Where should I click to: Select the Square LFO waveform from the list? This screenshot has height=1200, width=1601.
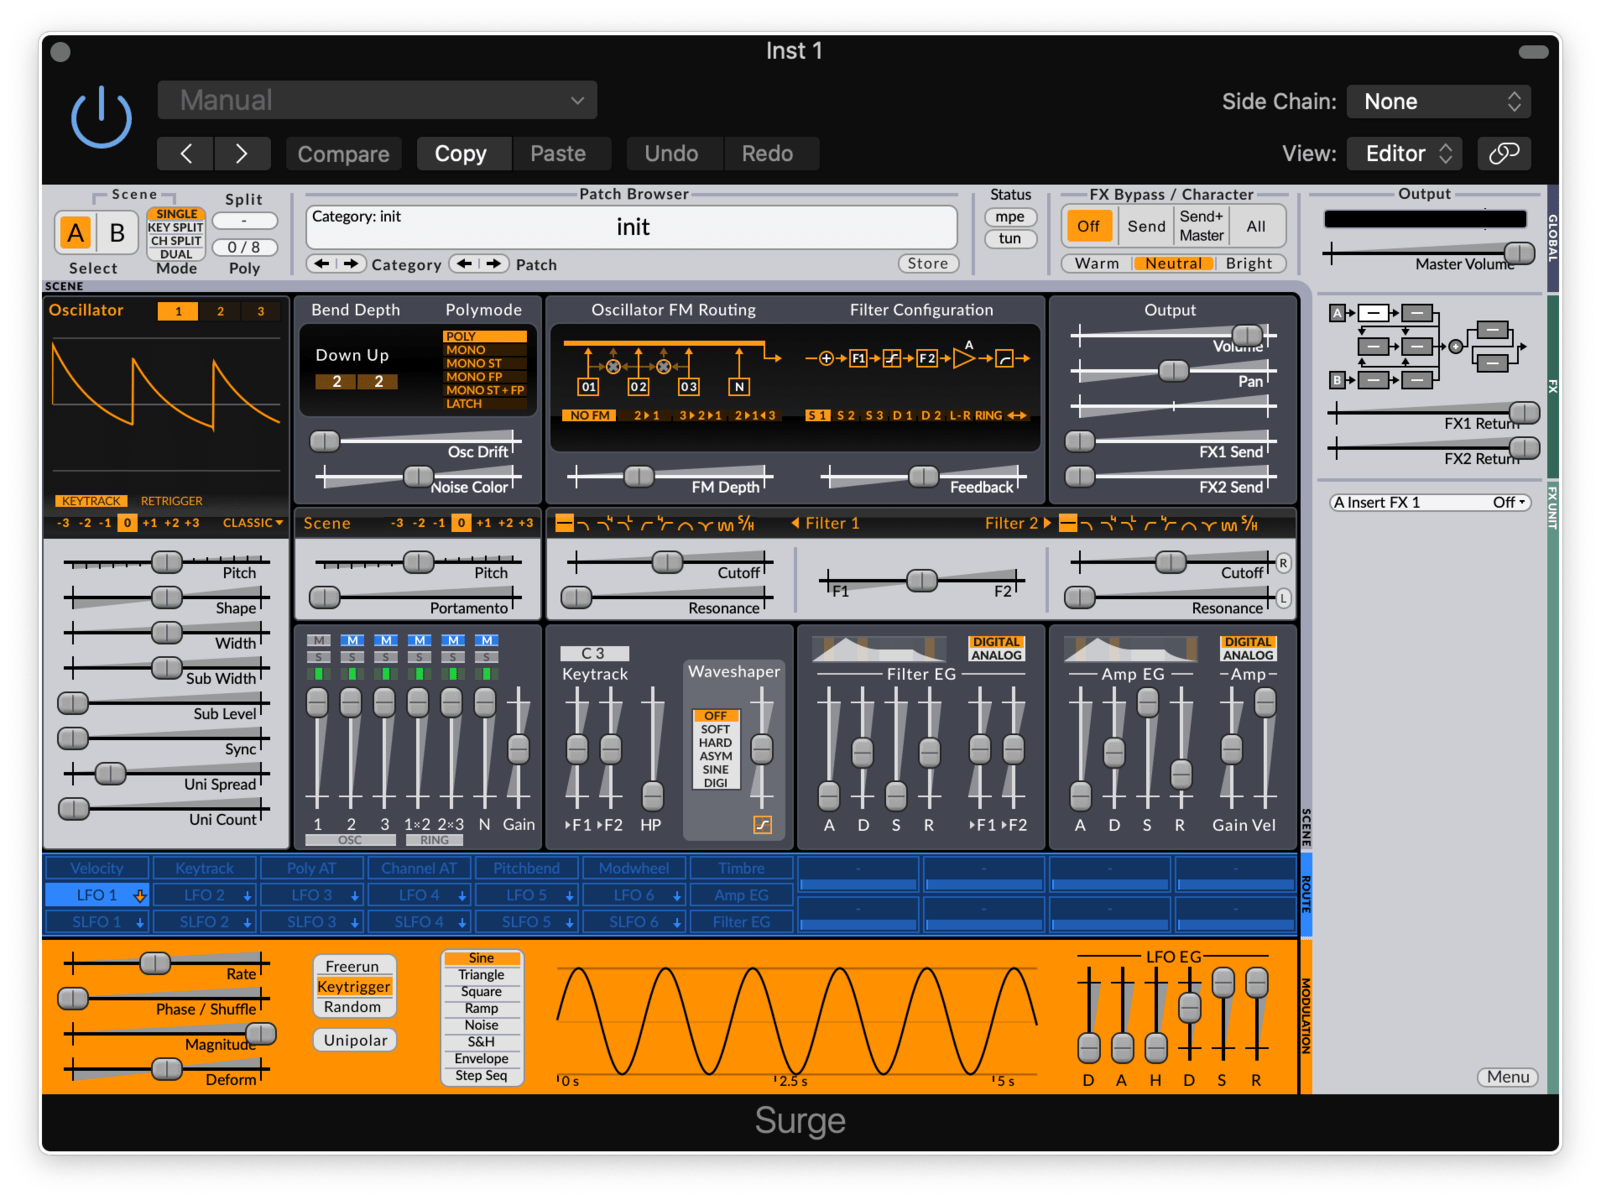tap(481, 992)
